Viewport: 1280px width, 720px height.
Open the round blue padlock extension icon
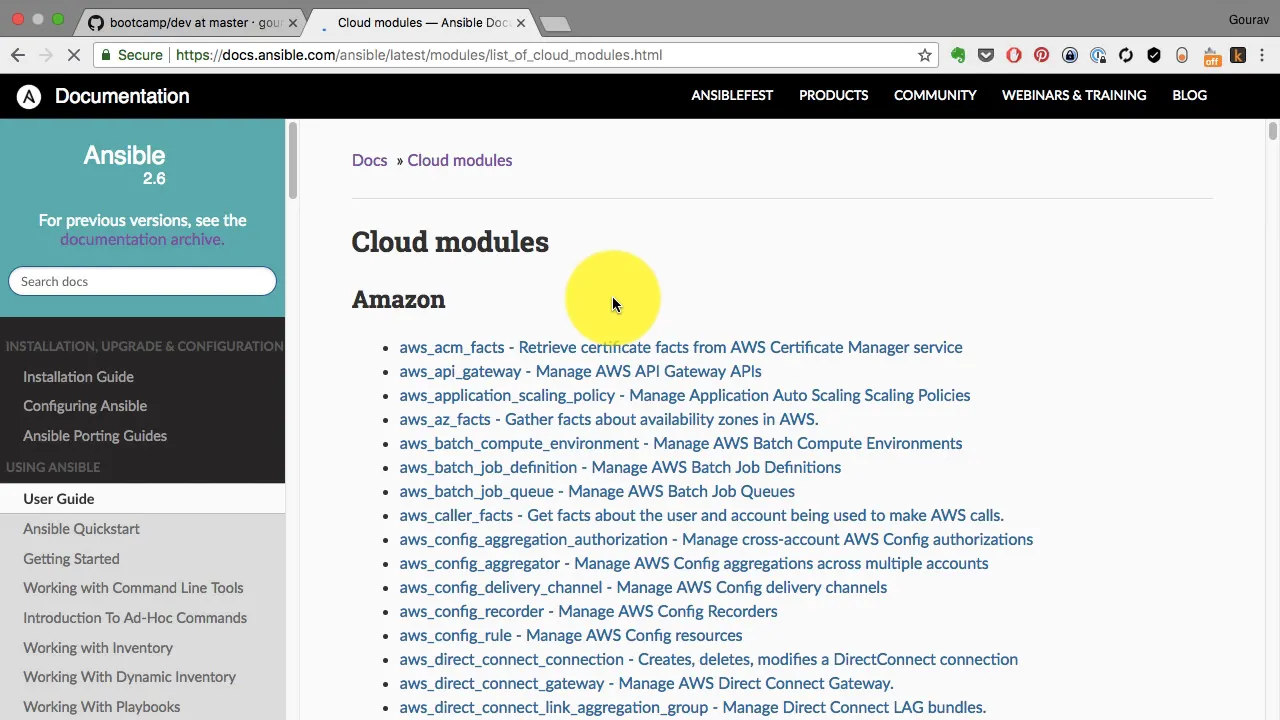click(1070, 55)
